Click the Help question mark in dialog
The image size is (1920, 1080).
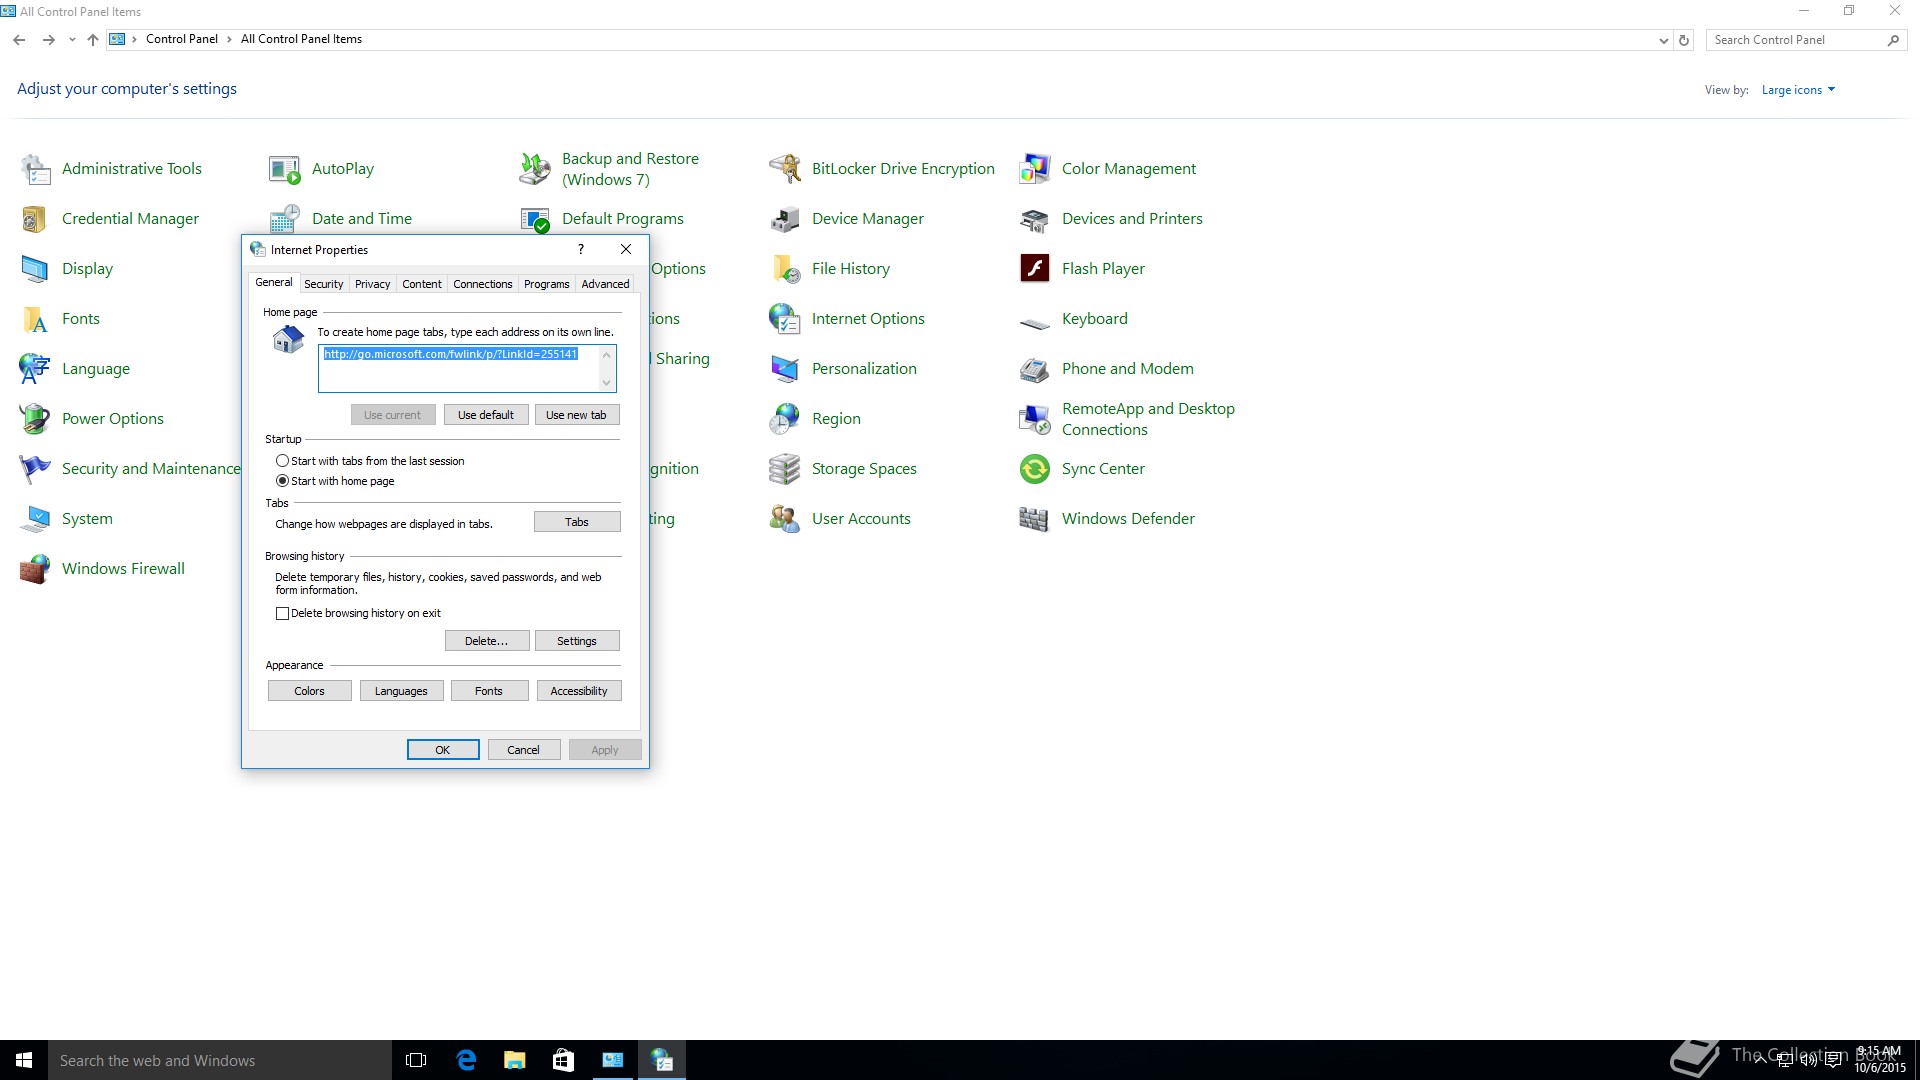tap(581, 250)
